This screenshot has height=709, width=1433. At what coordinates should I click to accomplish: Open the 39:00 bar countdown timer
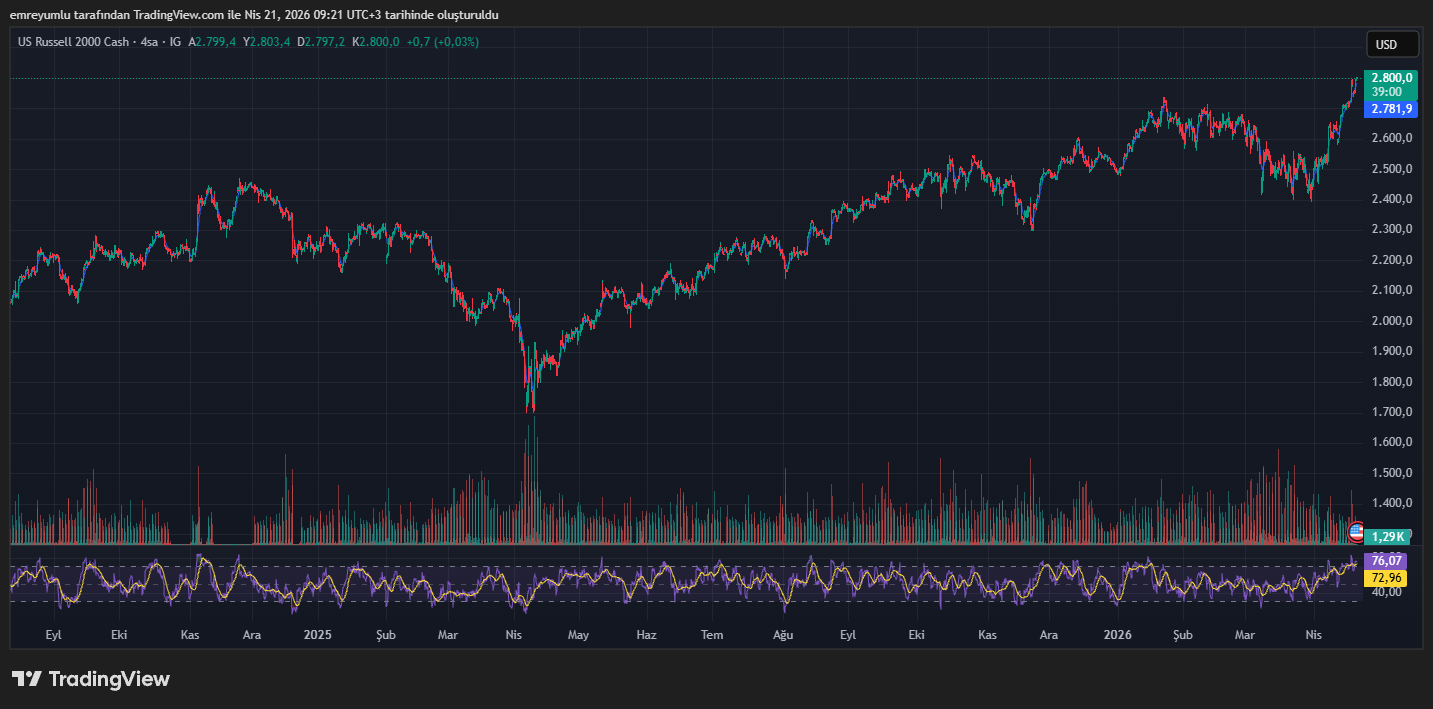click(x=1390, y=91)
